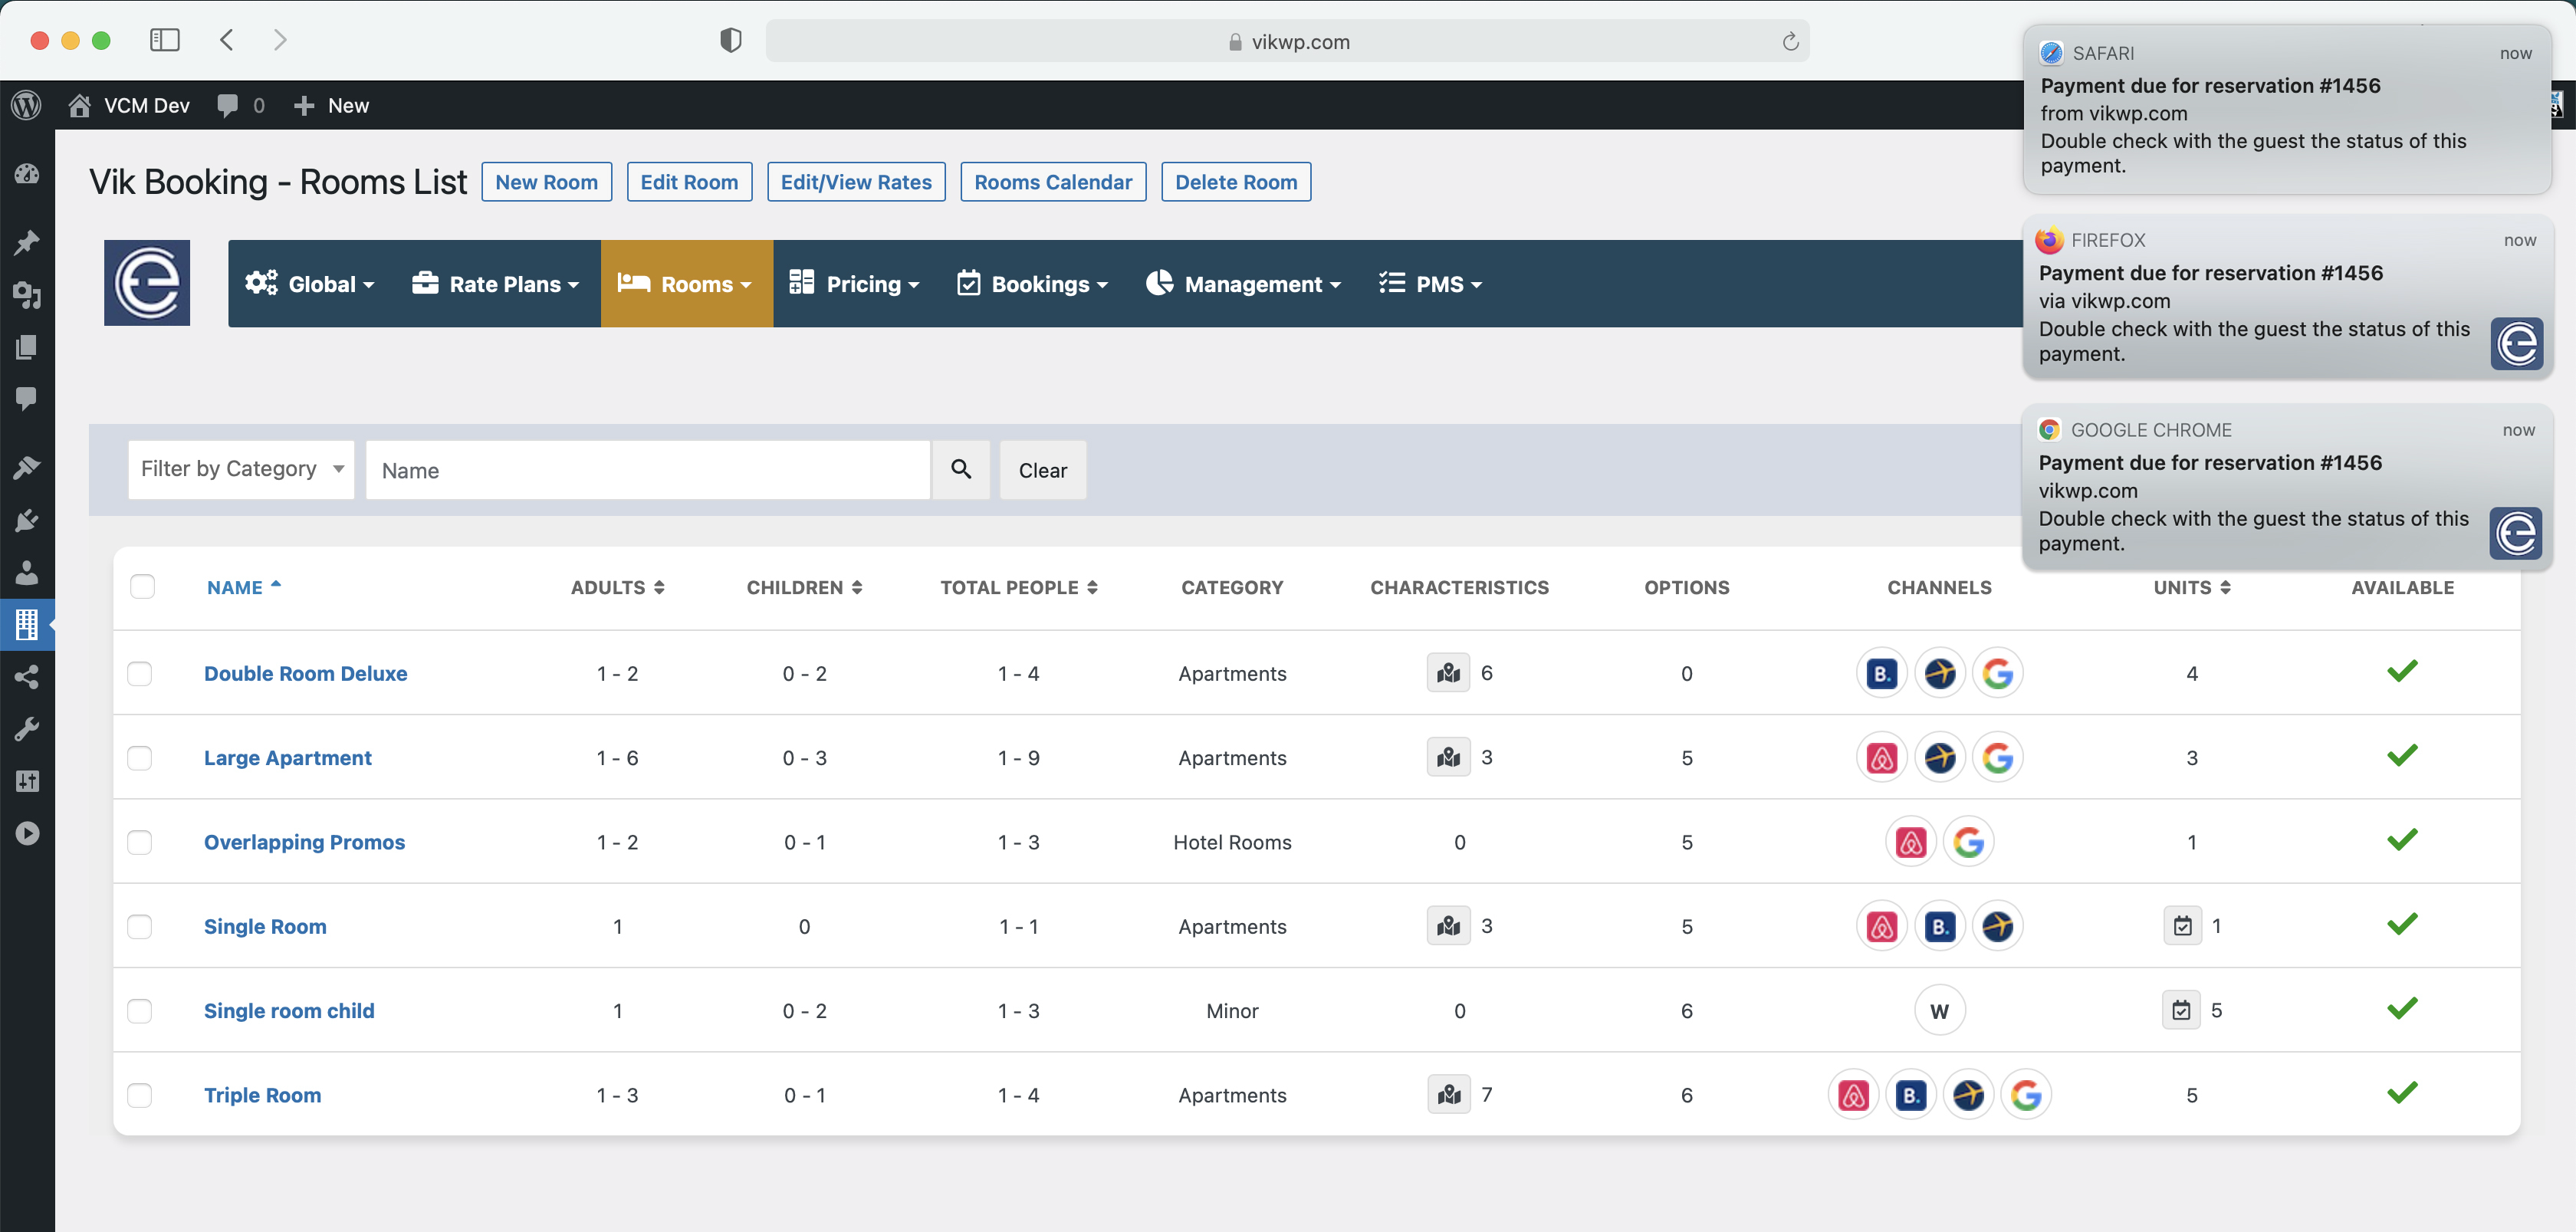Toggle the select-all checkbox in table header
Screen dimensions: 2576x1232
coord(143,588)
